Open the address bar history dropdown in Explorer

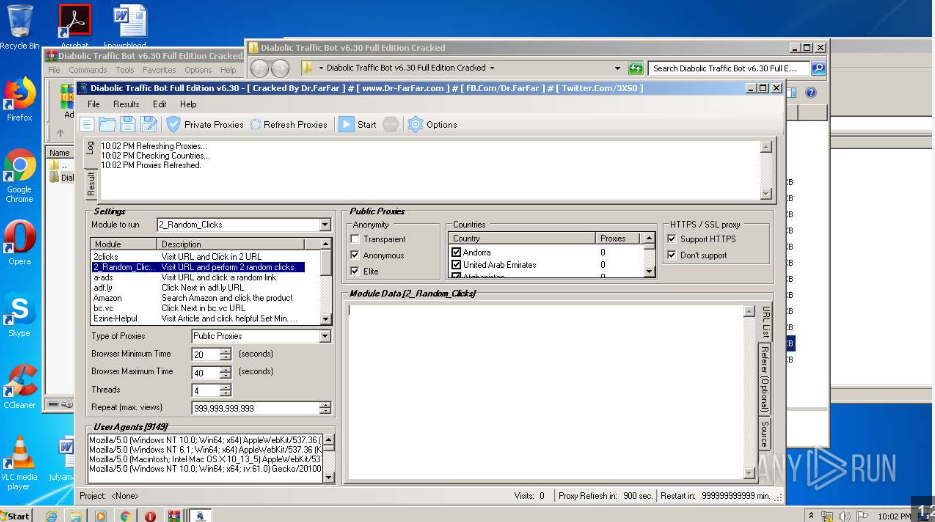pos(617,68)
